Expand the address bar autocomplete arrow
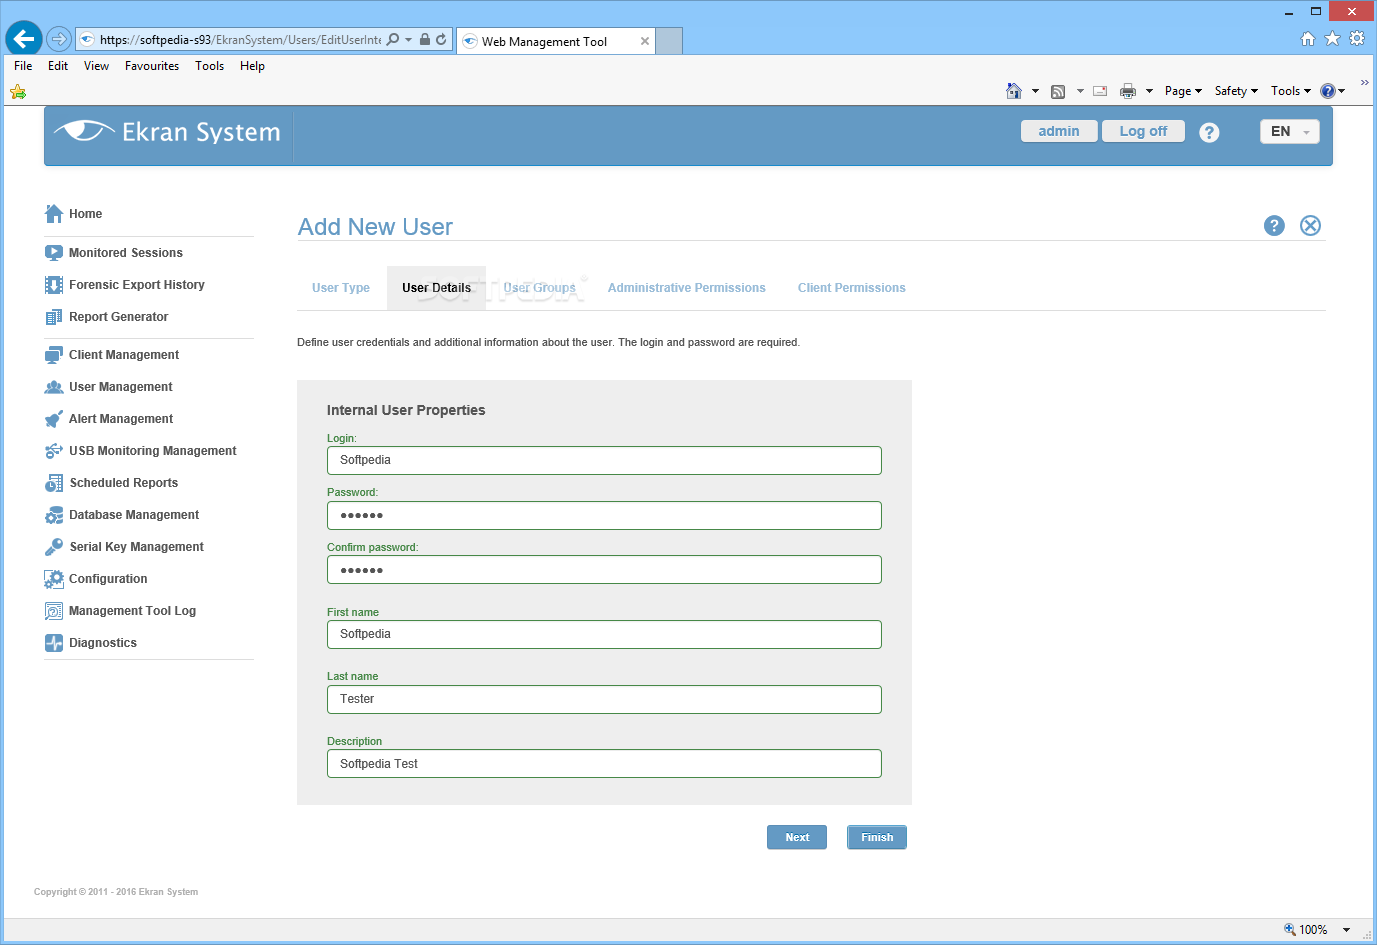Screen dimensions: 1377x945 [409, 40]
